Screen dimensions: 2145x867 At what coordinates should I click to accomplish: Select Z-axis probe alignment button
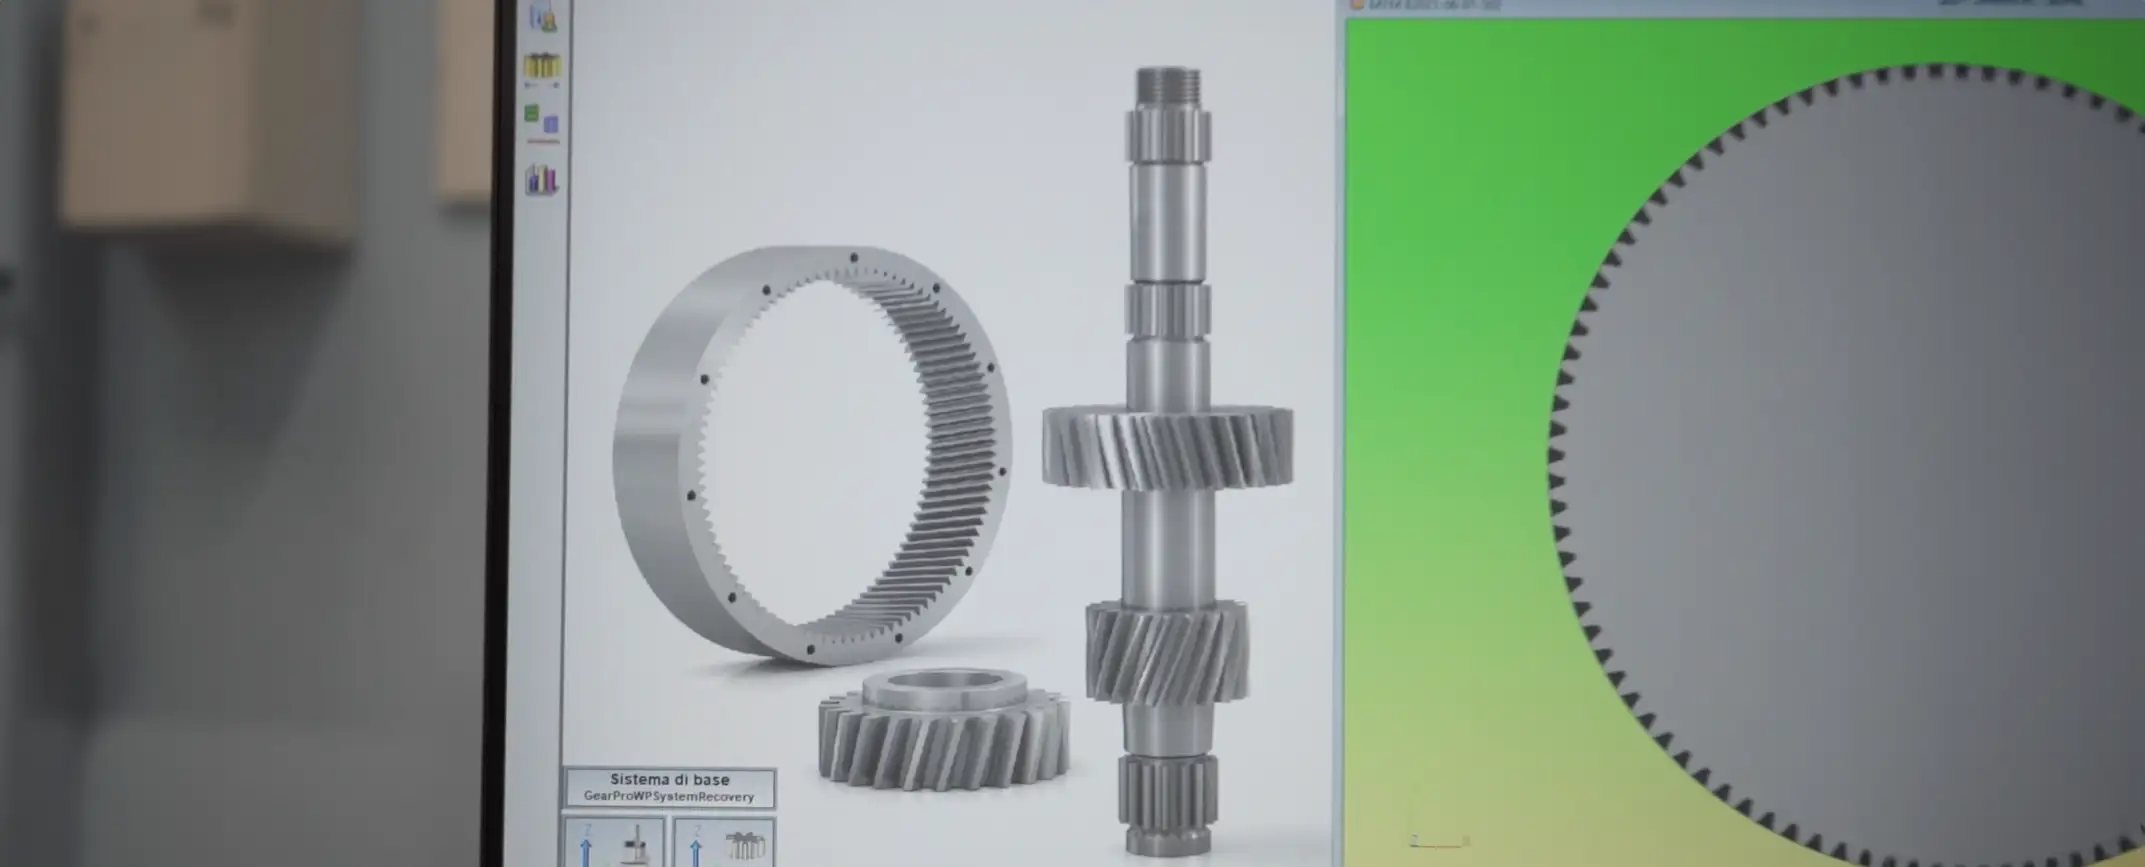(613, 843)
